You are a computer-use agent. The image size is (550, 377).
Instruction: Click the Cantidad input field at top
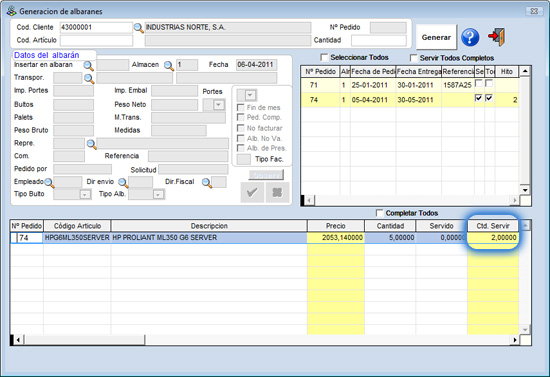(x=379, y=41)
